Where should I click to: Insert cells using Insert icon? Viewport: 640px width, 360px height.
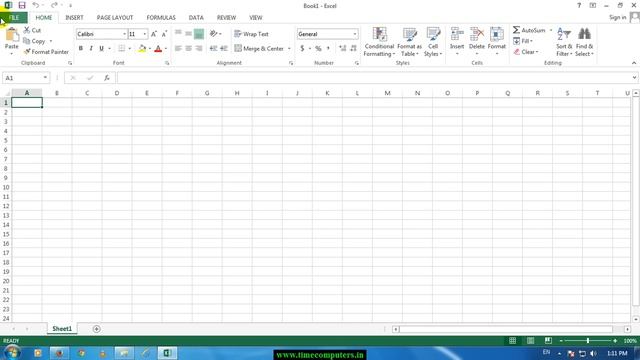(x=457, y=35)
